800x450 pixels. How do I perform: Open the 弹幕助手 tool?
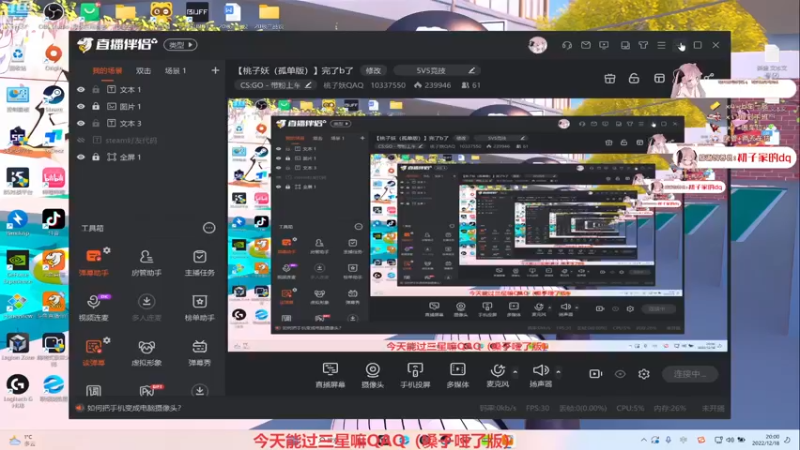click(93, 262)
